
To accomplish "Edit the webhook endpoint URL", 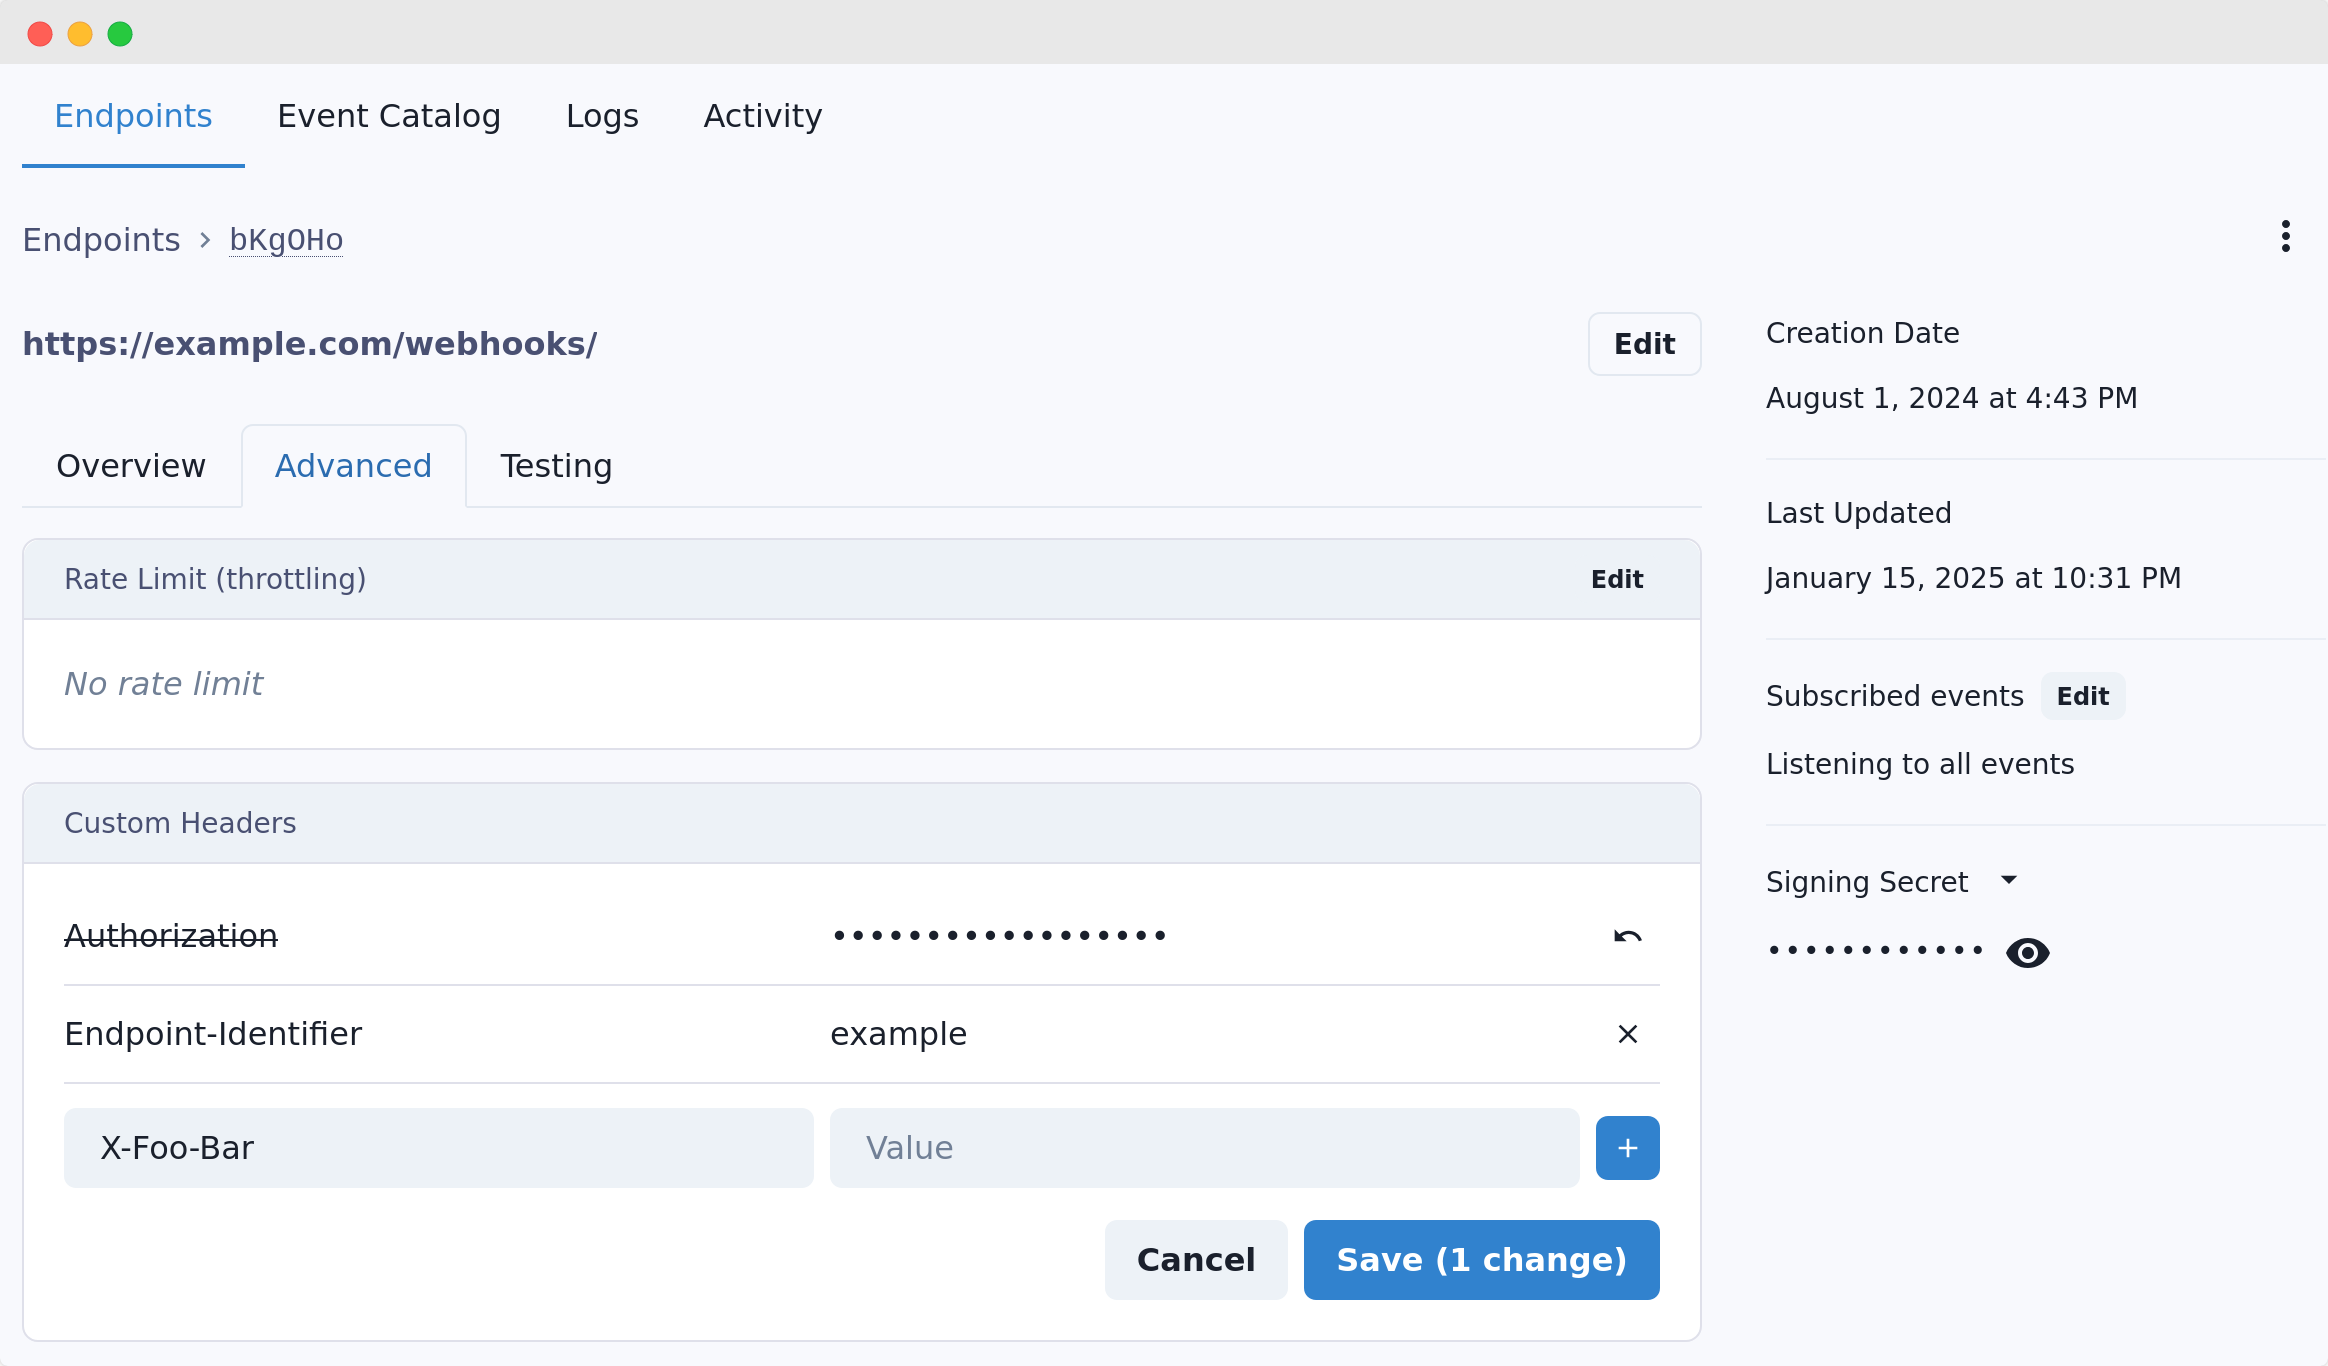I will 1643,343.
